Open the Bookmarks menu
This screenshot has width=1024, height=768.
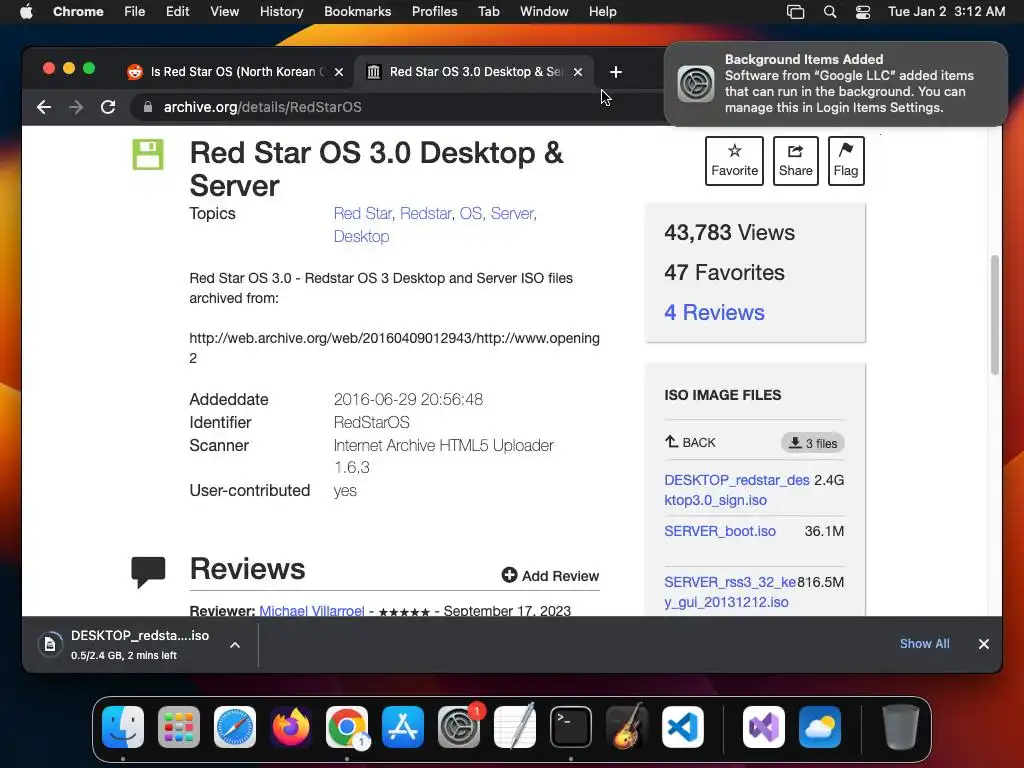(x=357, y=12)
